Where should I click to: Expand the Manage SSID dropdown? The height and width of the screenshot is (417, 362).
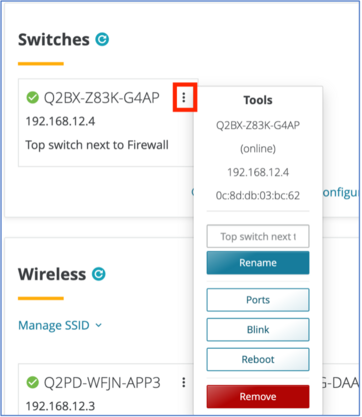(60, 325)
